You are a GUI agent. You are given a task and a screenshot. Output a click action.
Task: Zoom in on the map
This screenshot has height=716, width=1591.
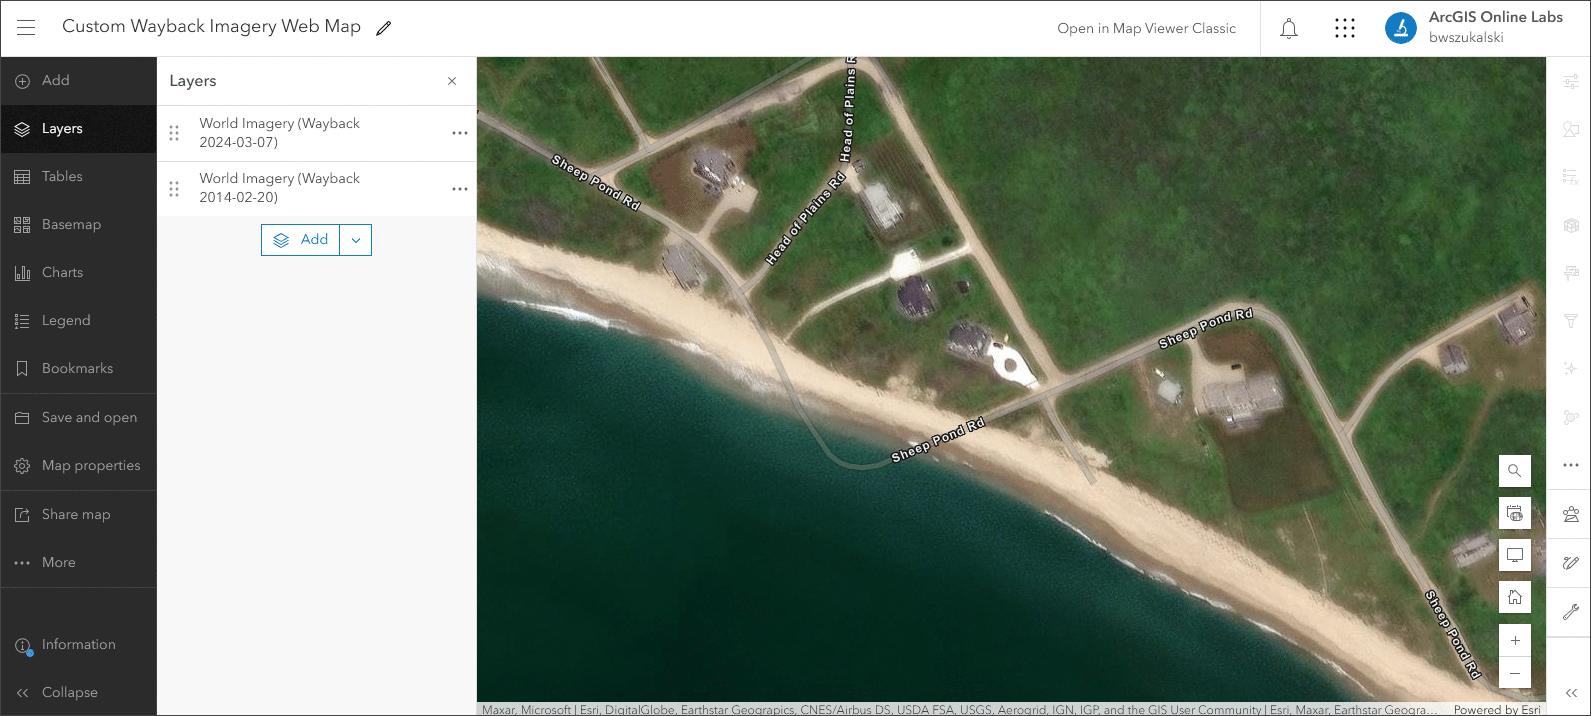[x=1515, y=640]
